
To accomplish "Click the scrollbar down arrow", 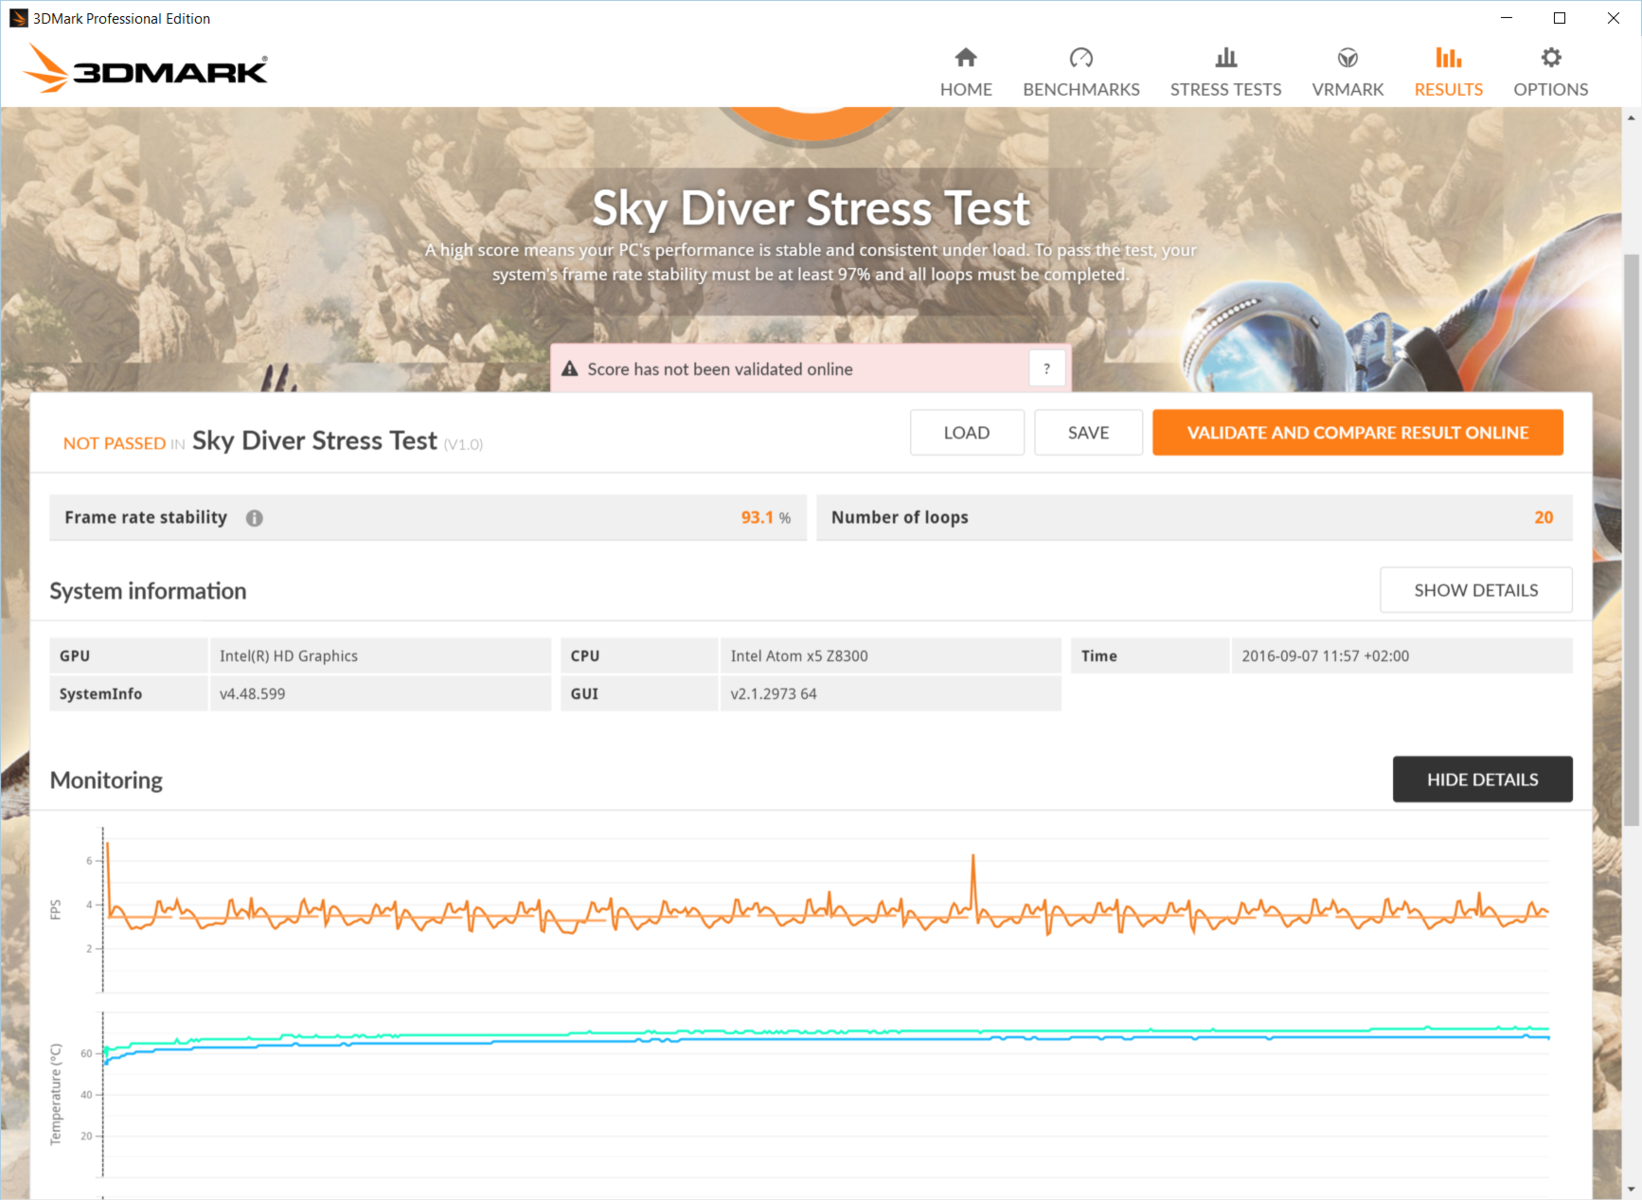I will point(1631,1190).
